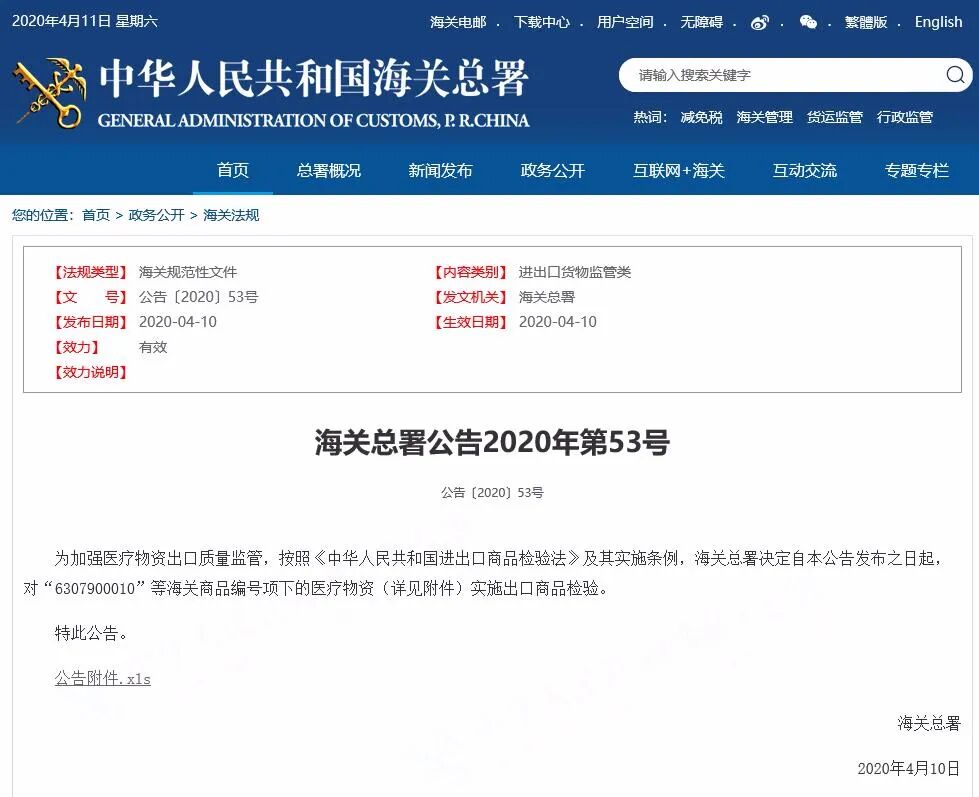
Task: Click the search magnifier icon
Action: click(957, 75)
